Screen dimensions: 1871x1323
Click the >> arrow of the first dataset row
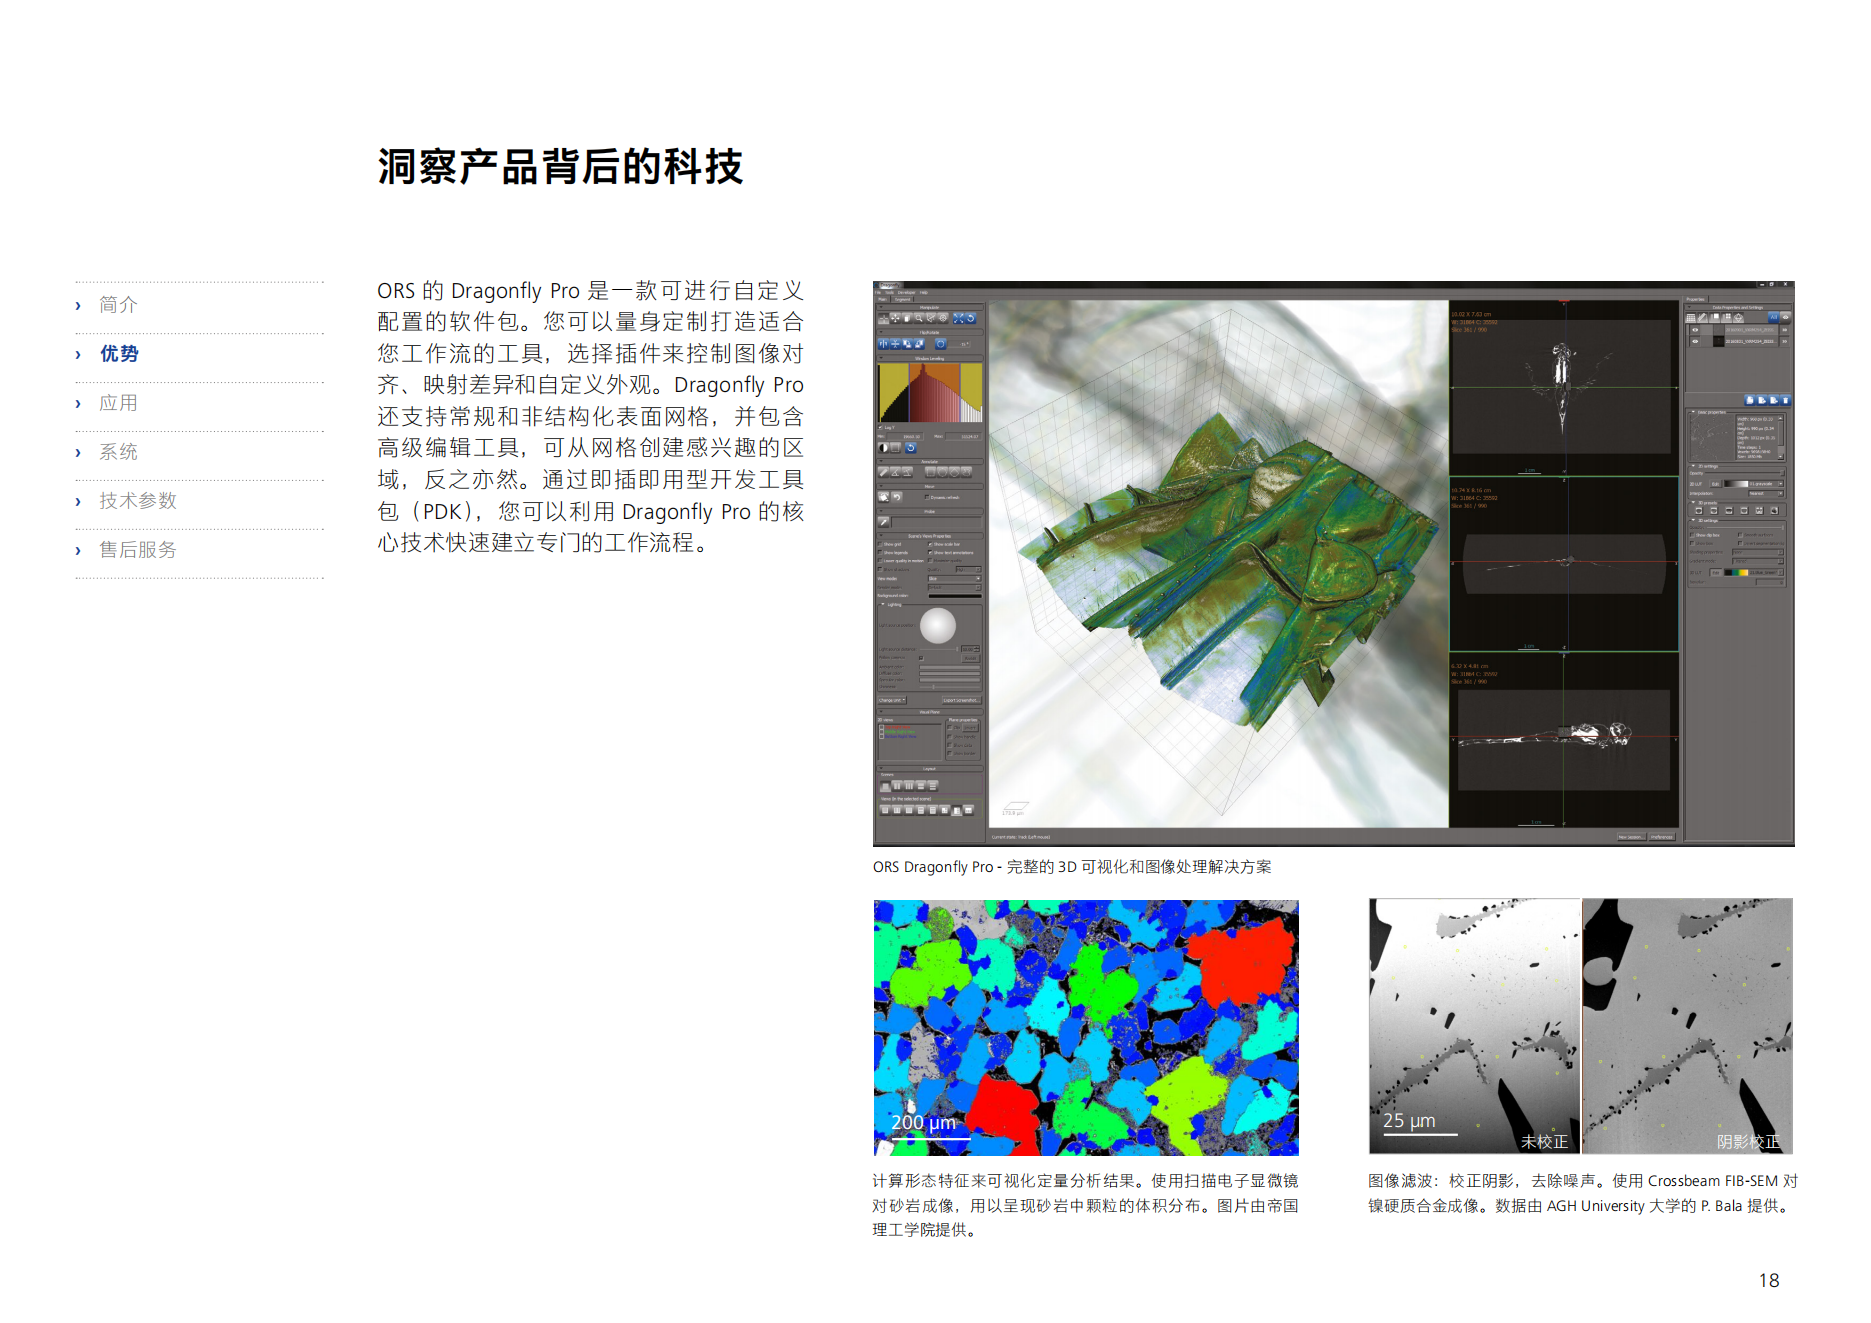click(1785, 330)
